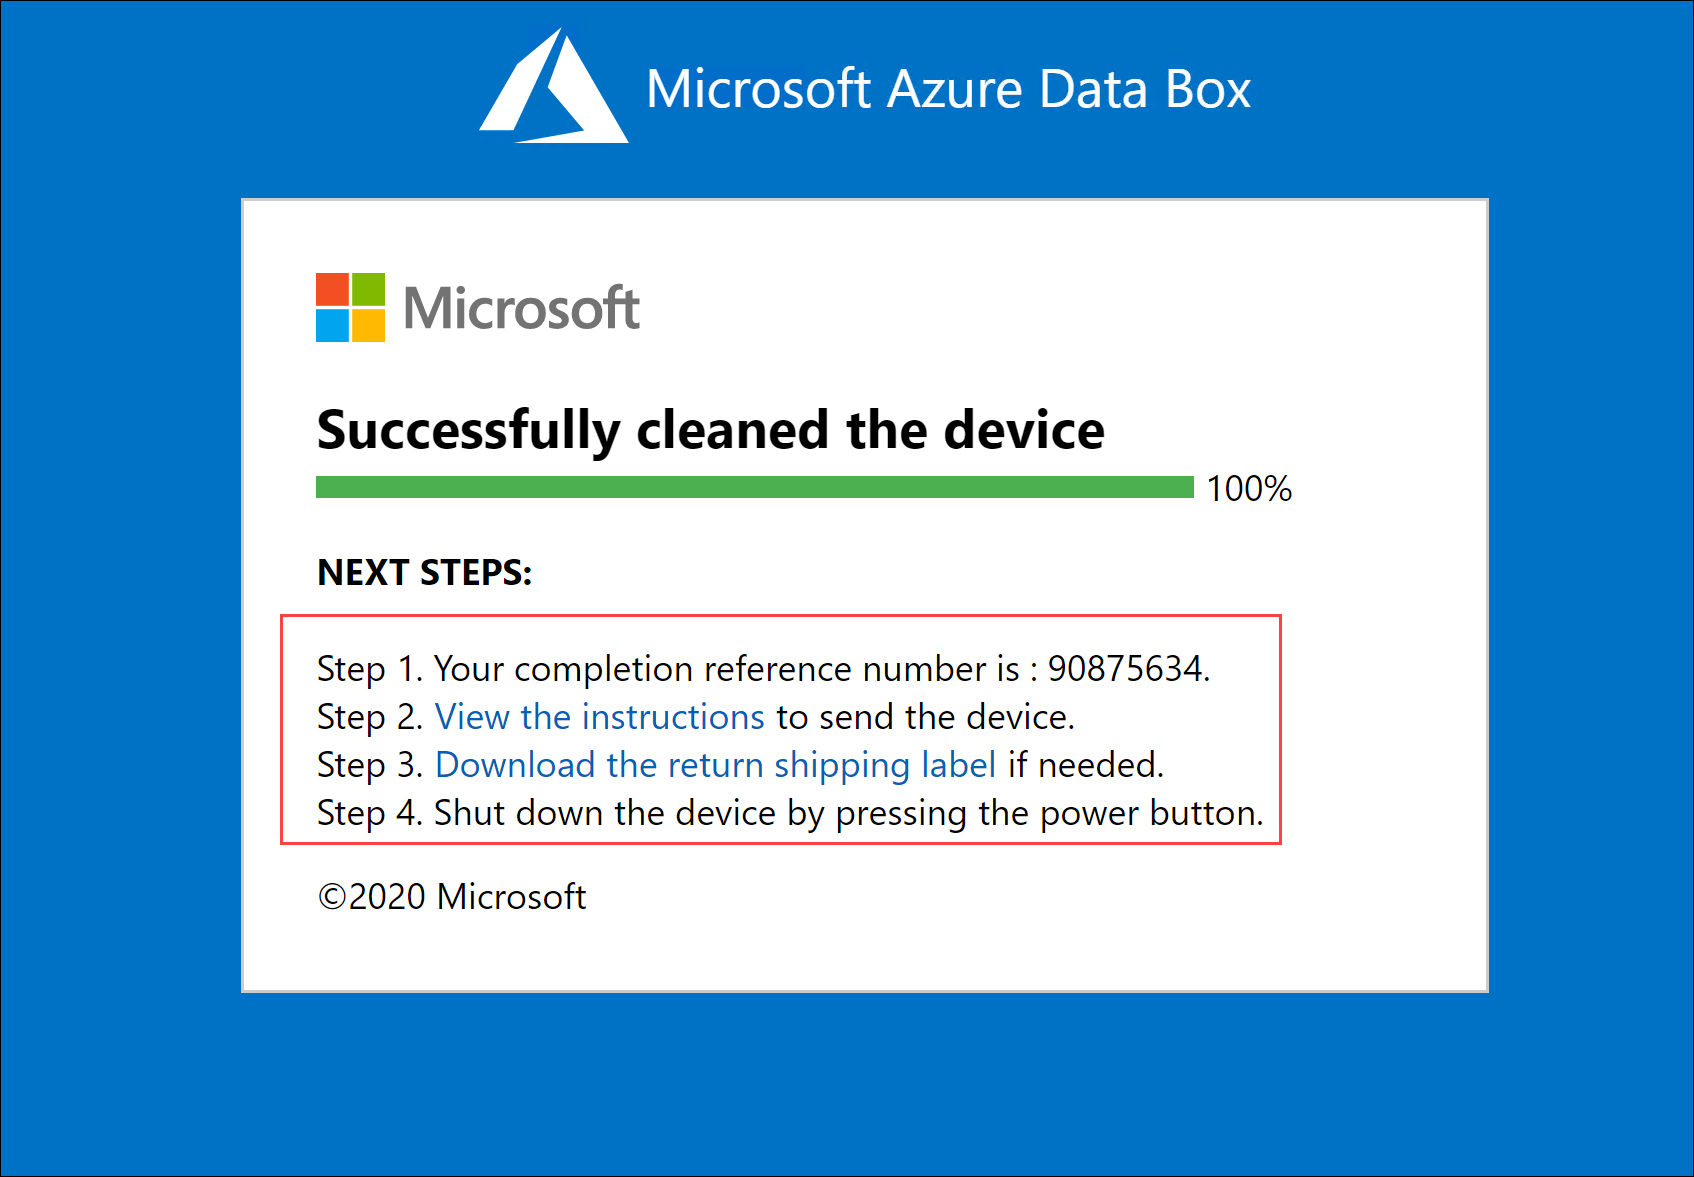Open Download the return shipping label link
Image resolution: width=1694 pixels, height=1177 pixels.
pyautogui.click(x=716, y=765)
